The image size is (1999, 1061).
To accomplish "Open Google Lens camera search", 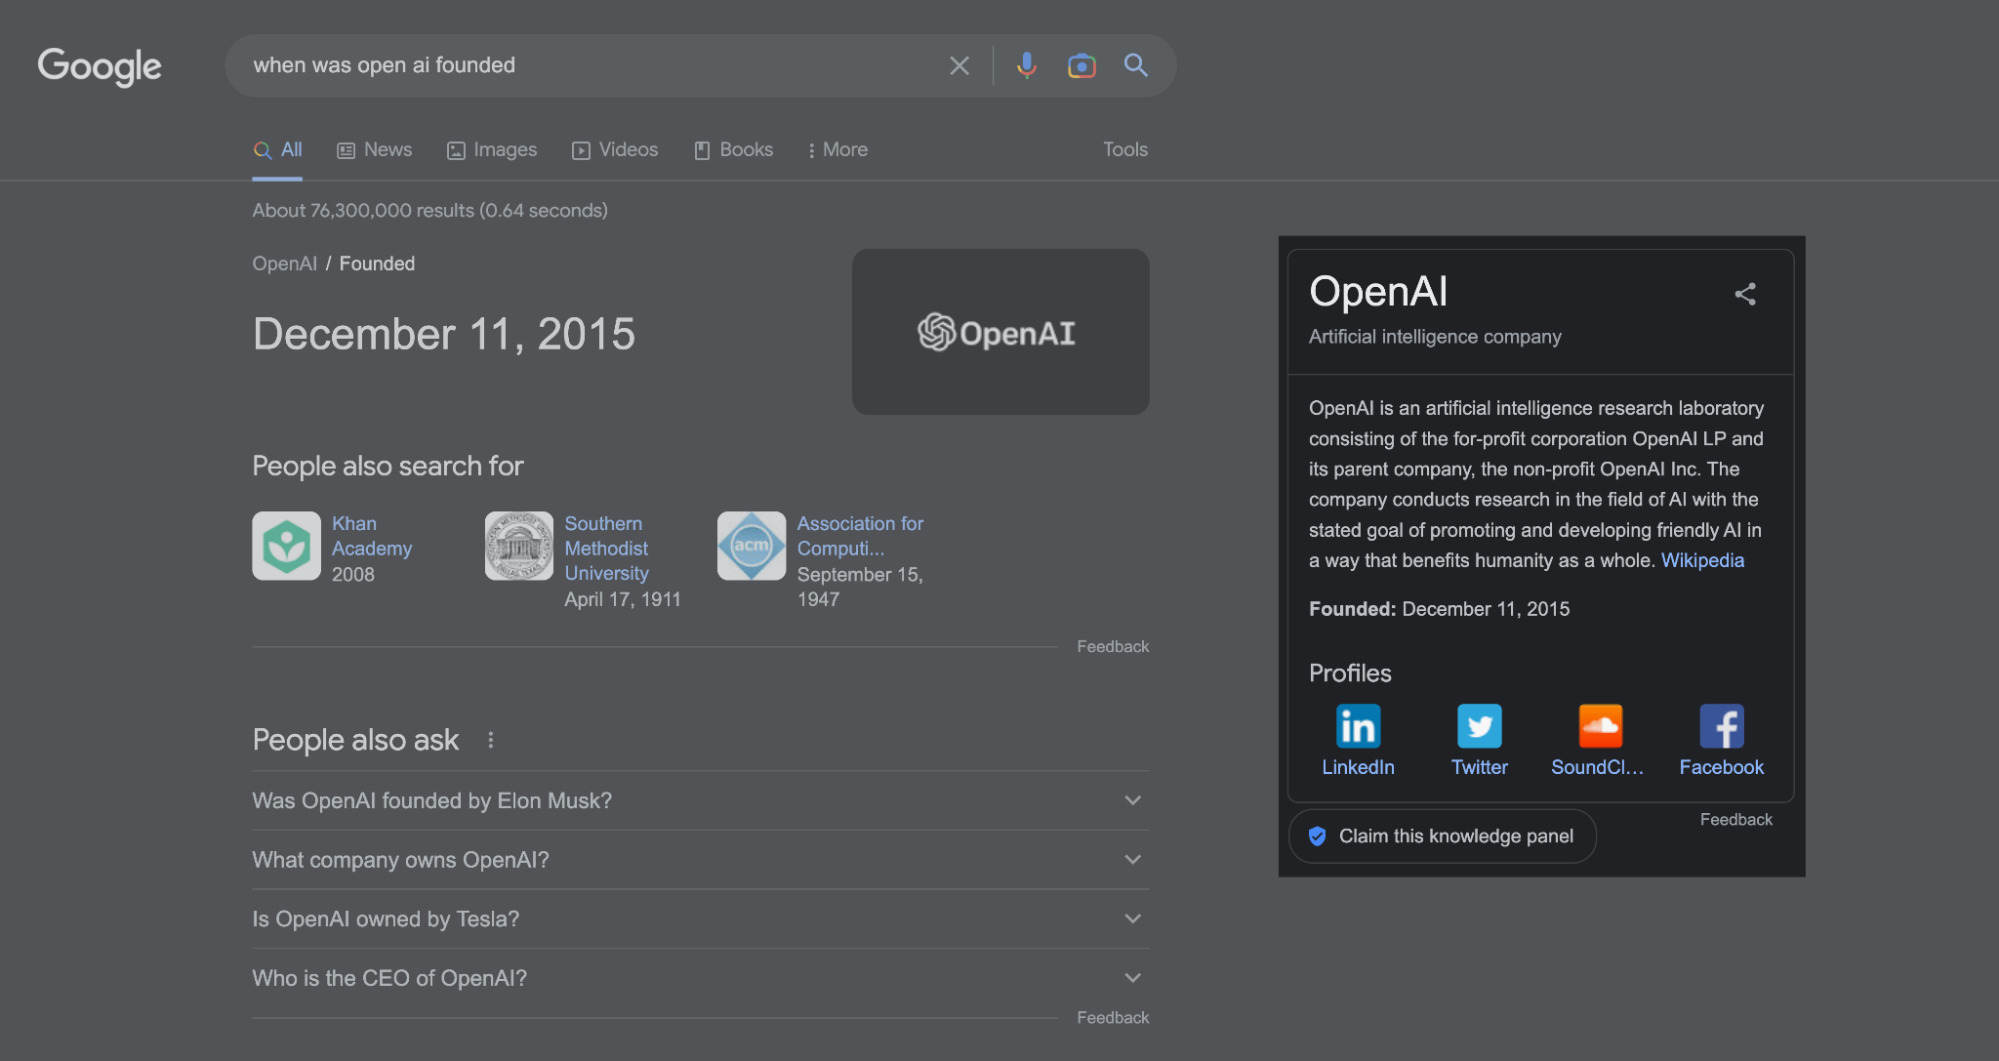I will (1080, 66).
